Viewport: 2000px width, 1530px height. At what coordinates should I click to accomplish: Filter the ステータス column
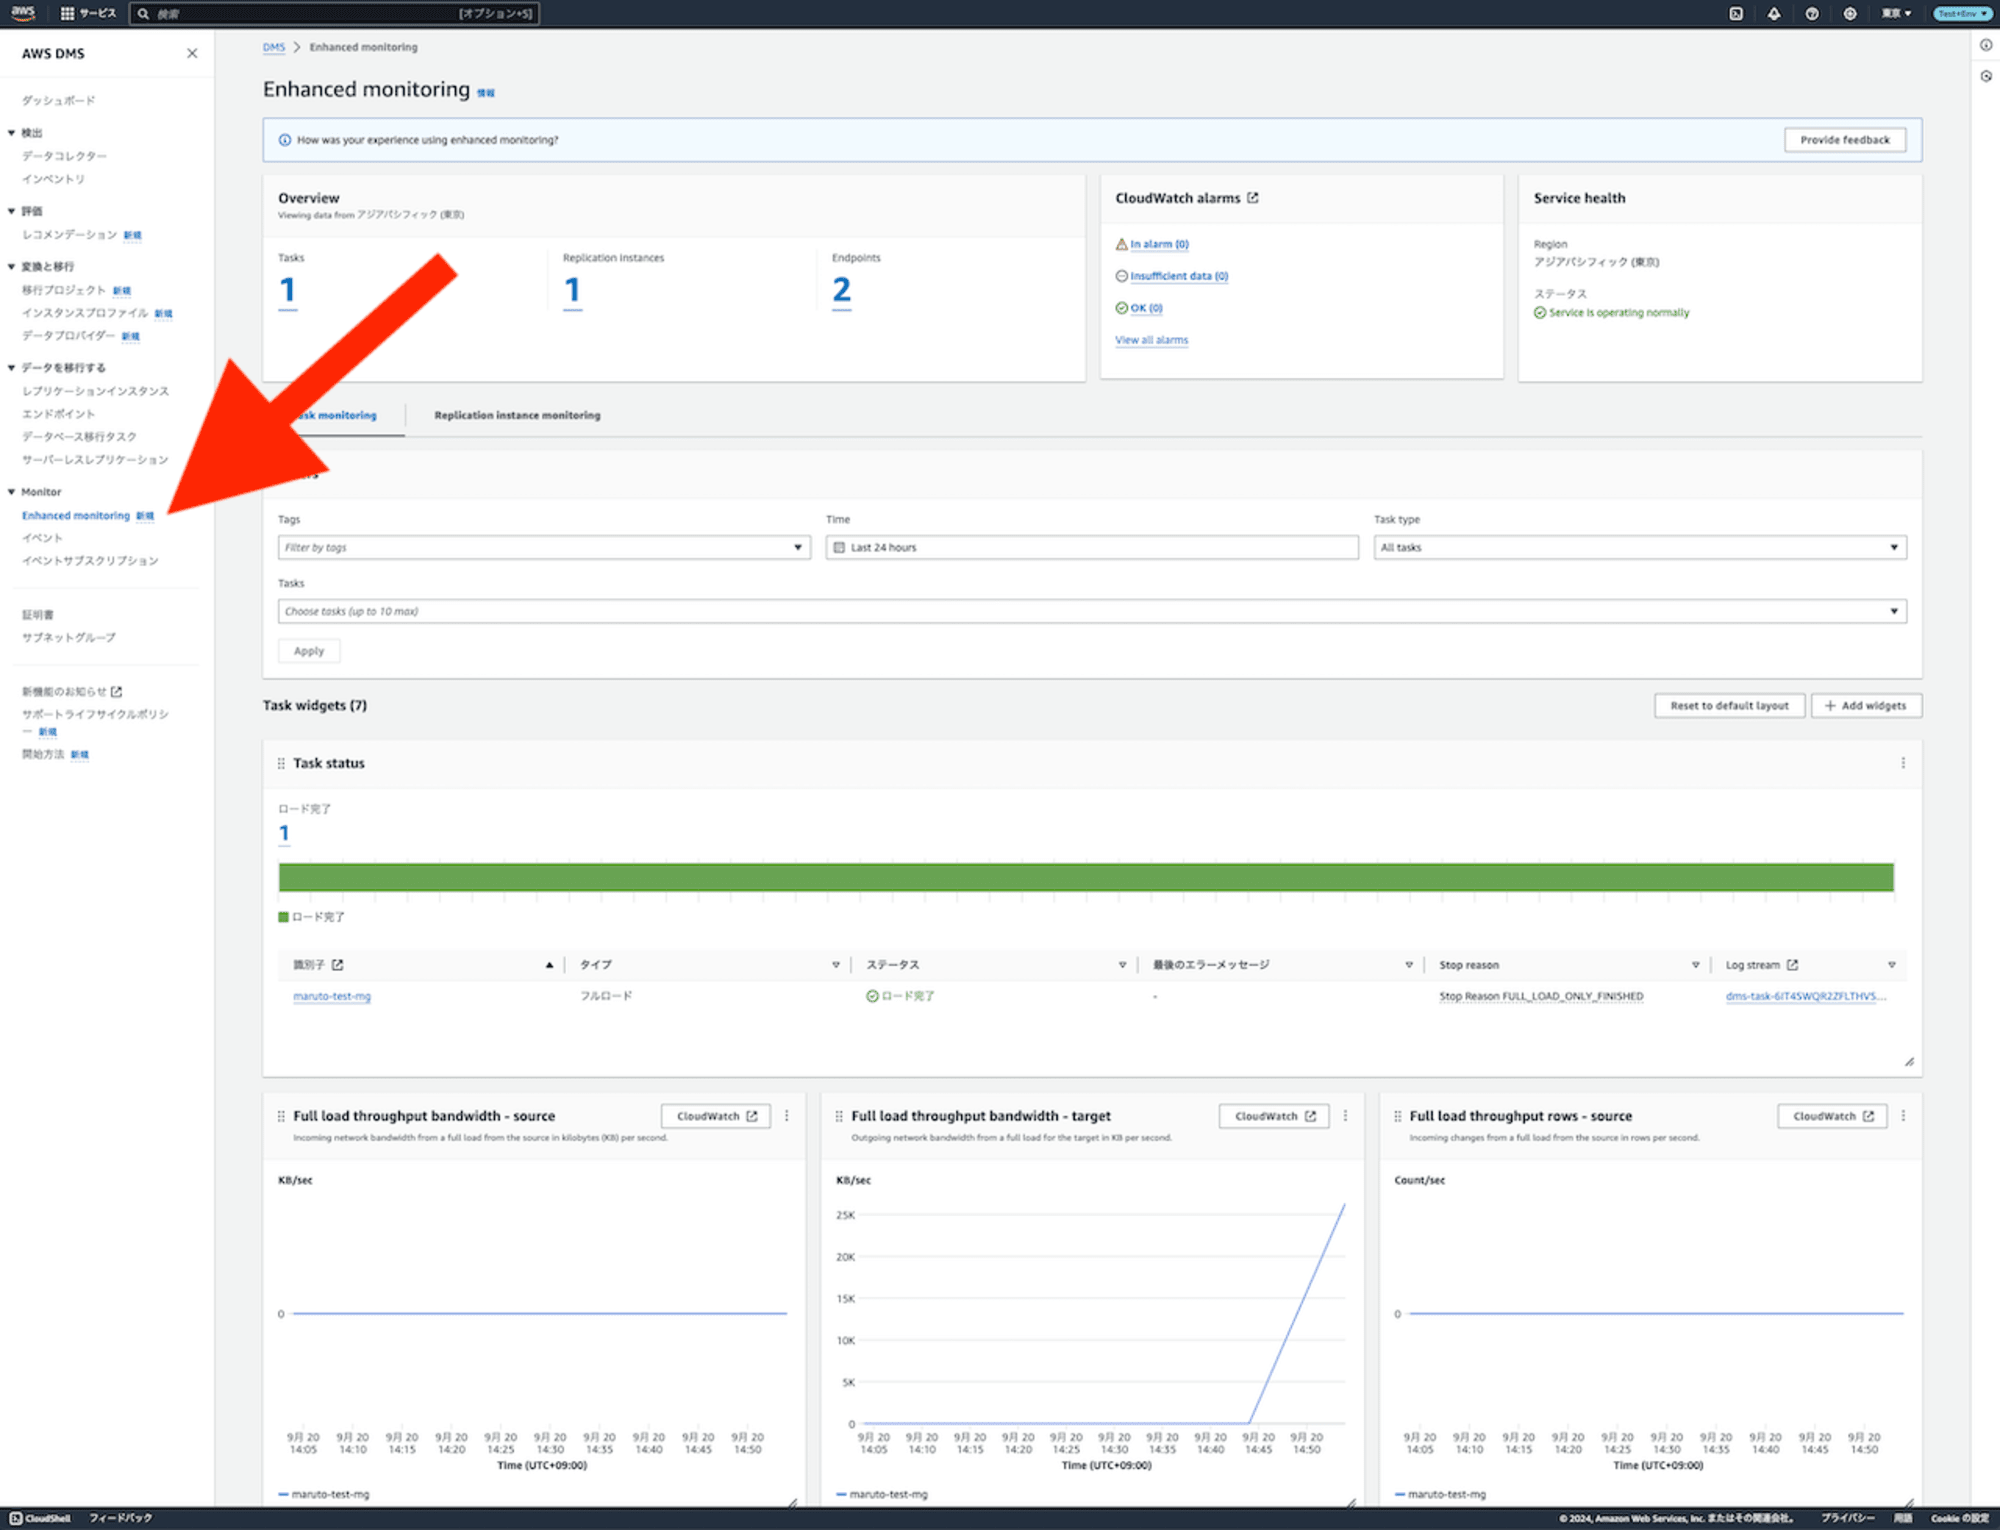point(1122,965)
